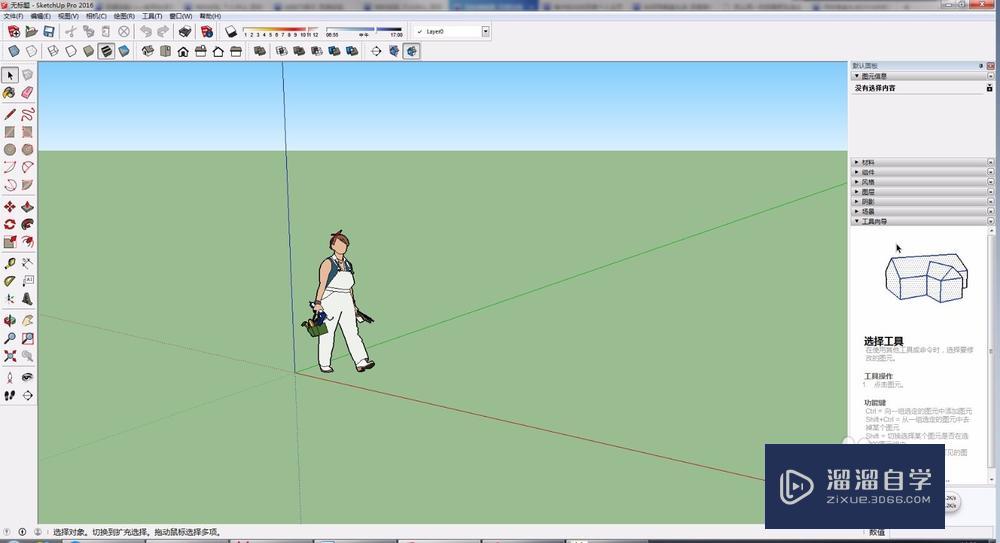
Task: Choose the Look Around eye tool
Action: [27, 378]
